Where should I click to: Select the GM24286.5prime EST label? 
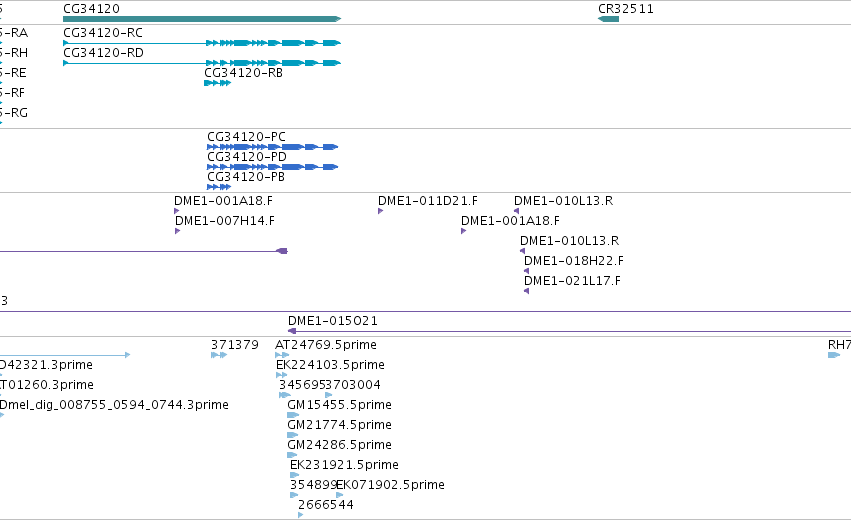[339, 445]
